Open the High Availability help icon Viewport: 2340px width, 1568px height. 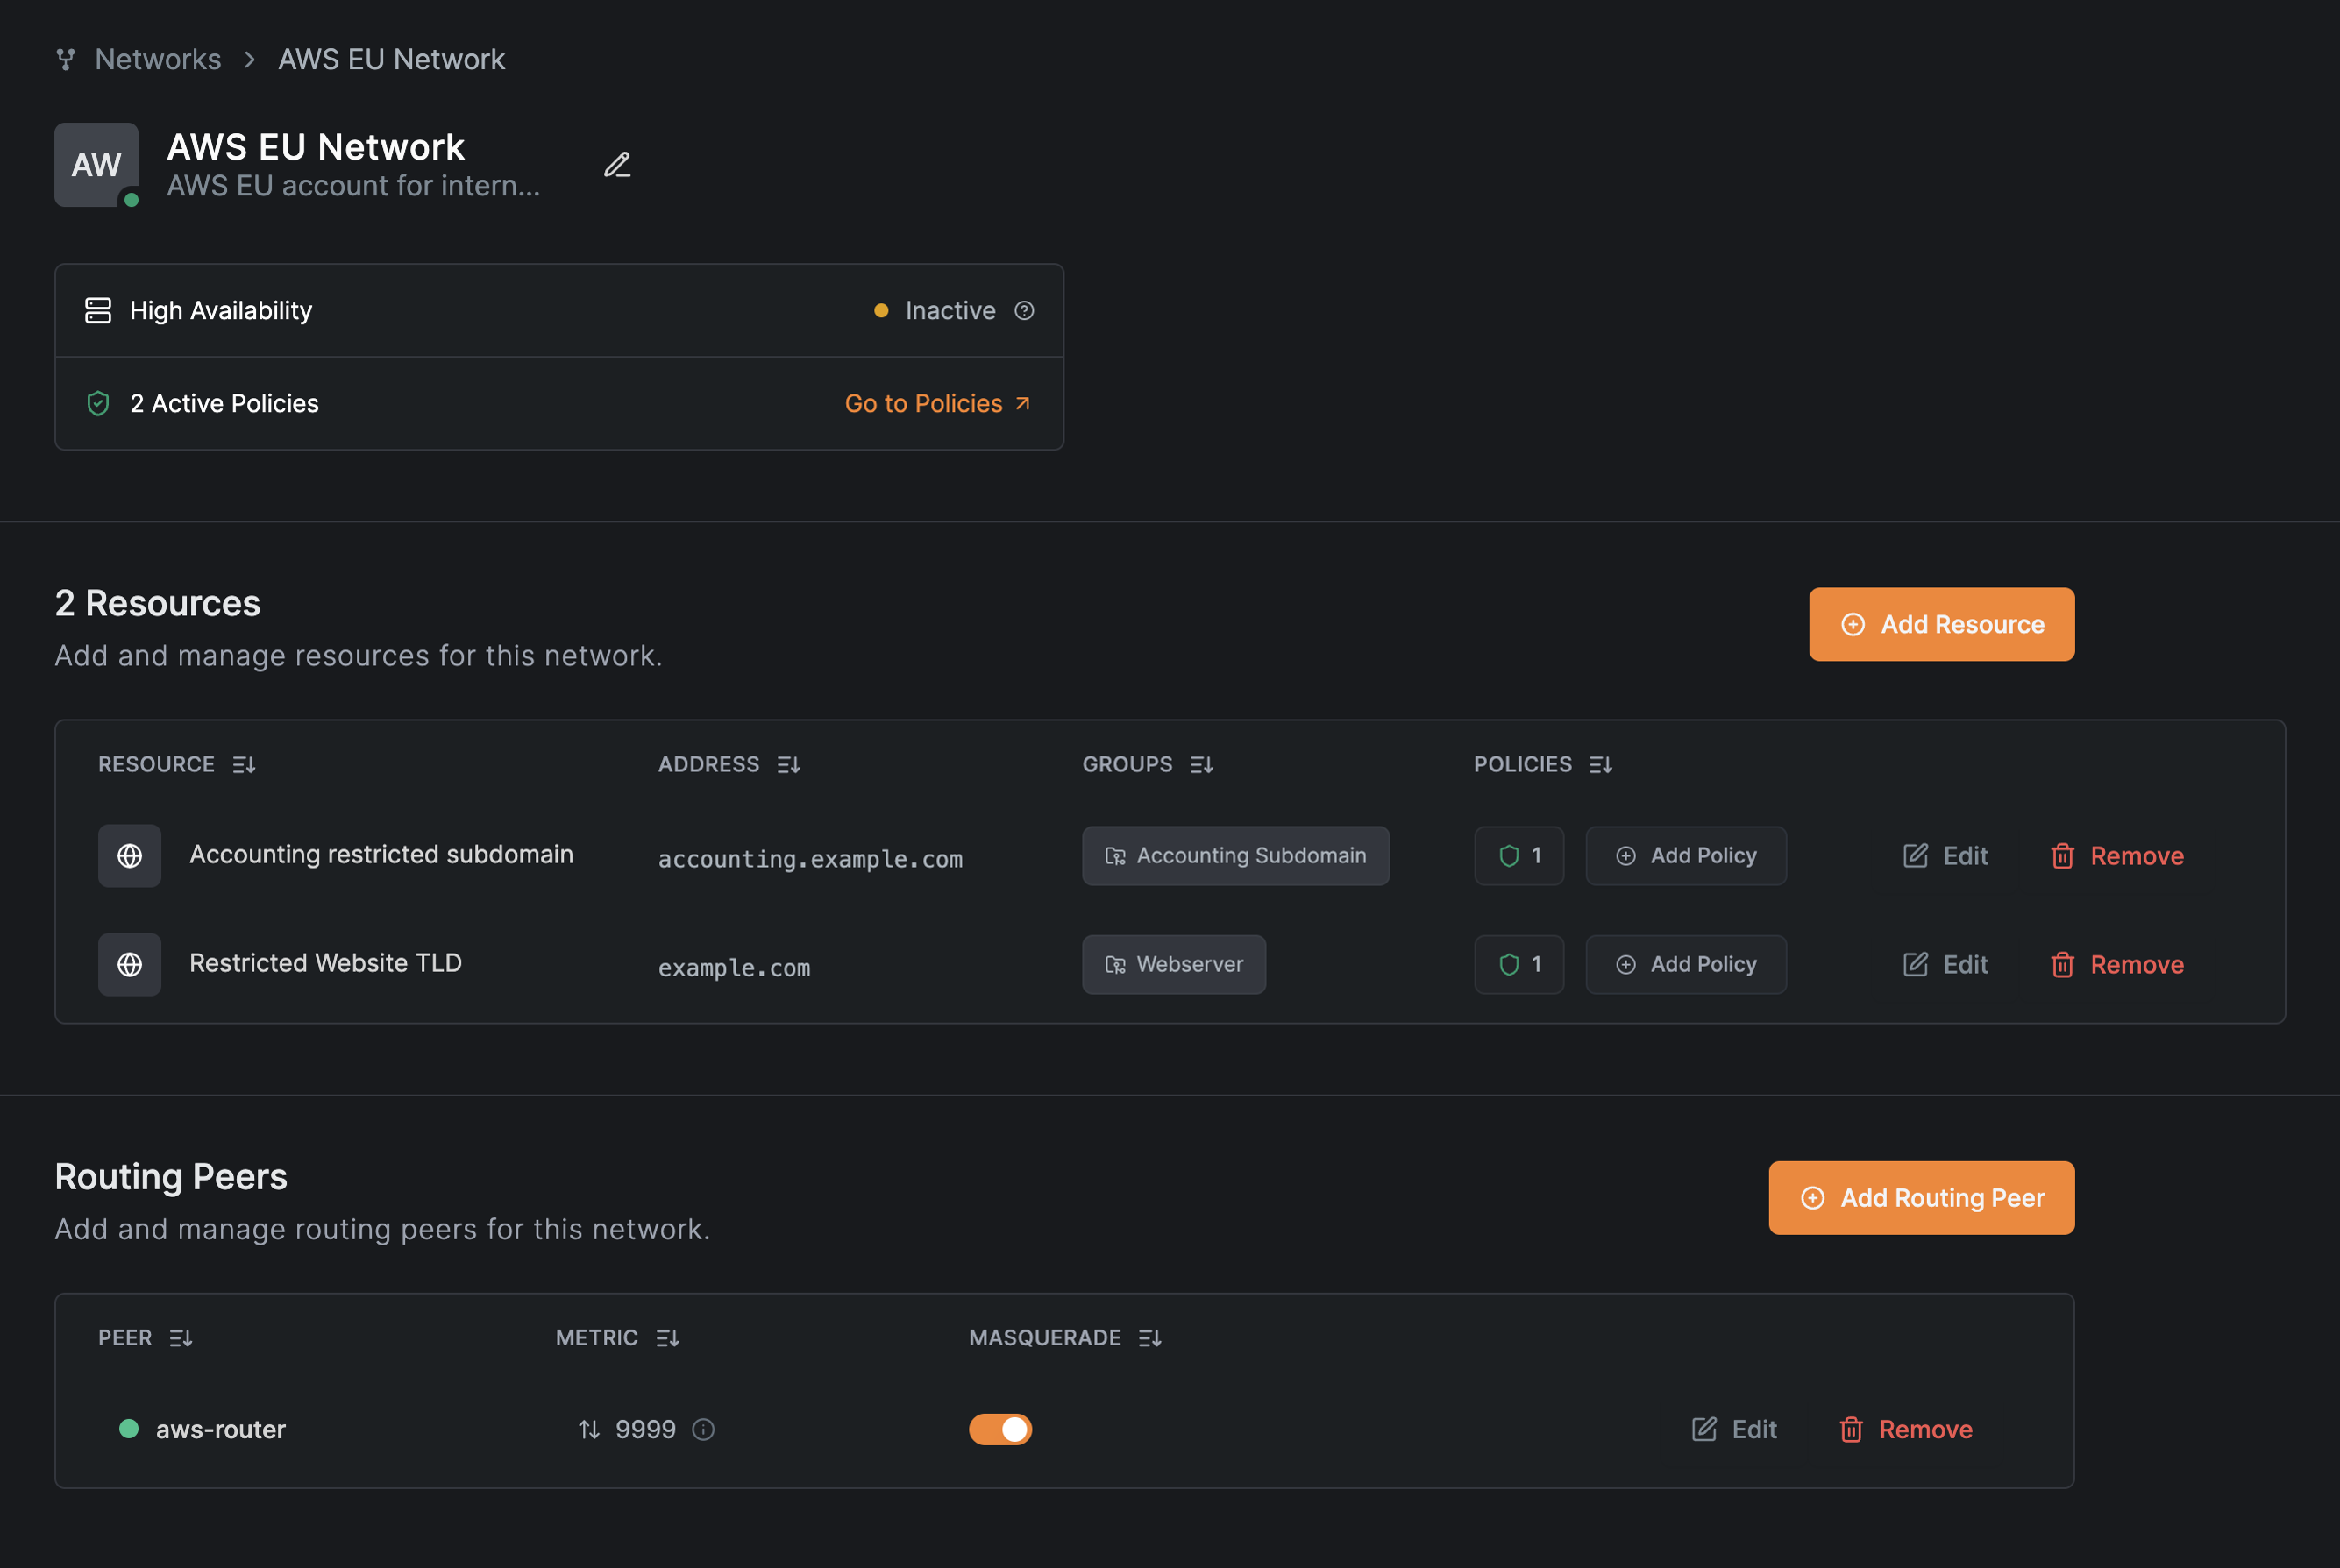pos(1025,310)
